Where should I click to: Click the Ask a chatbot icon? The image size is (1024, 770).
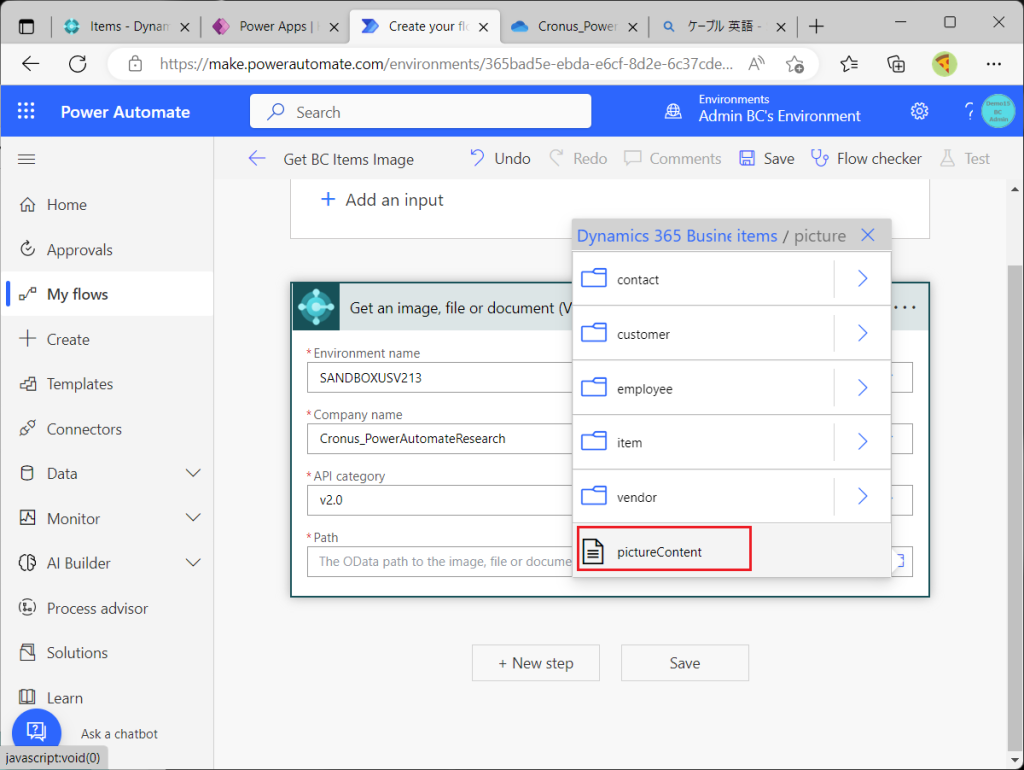click(37, 731)
